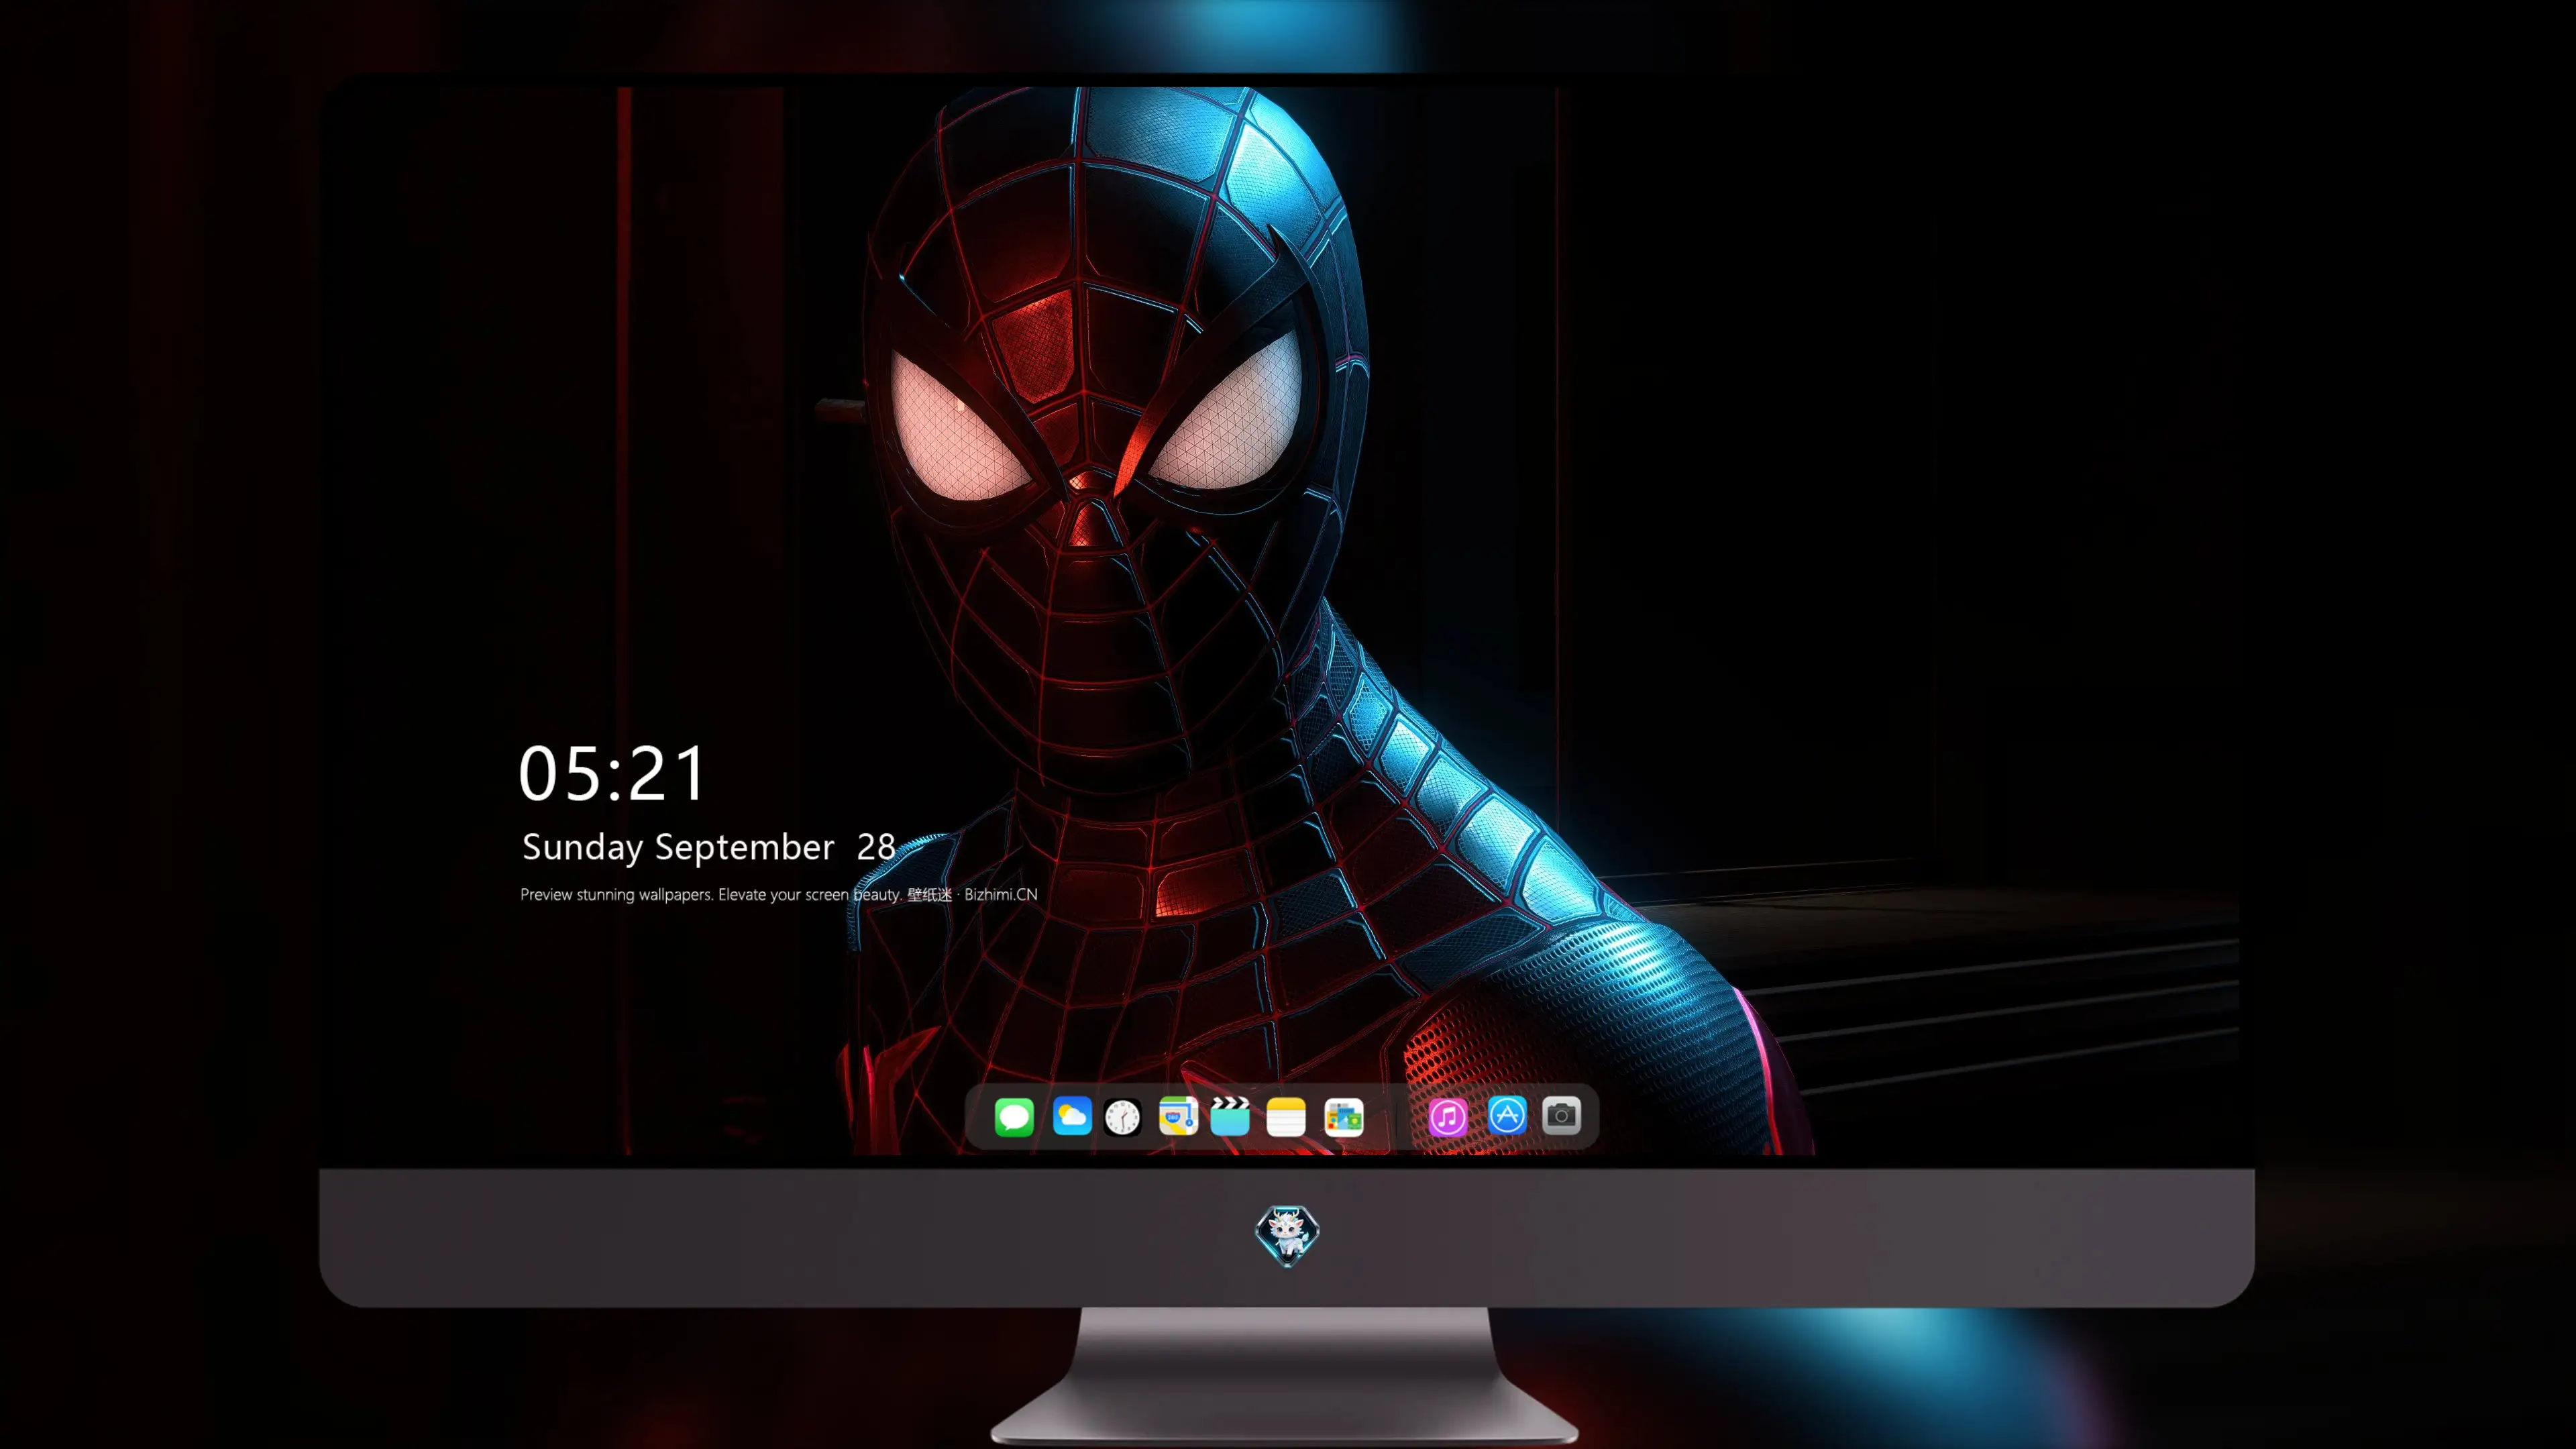Click the day number 28
The image size is (2576, 1449).
click(x=876, y=847)
